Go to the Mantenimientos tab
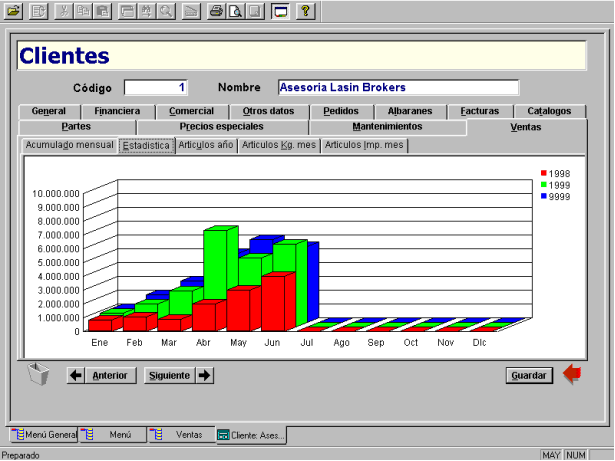Viewport: 615px width, 461px height. click(x=387, y=127)
